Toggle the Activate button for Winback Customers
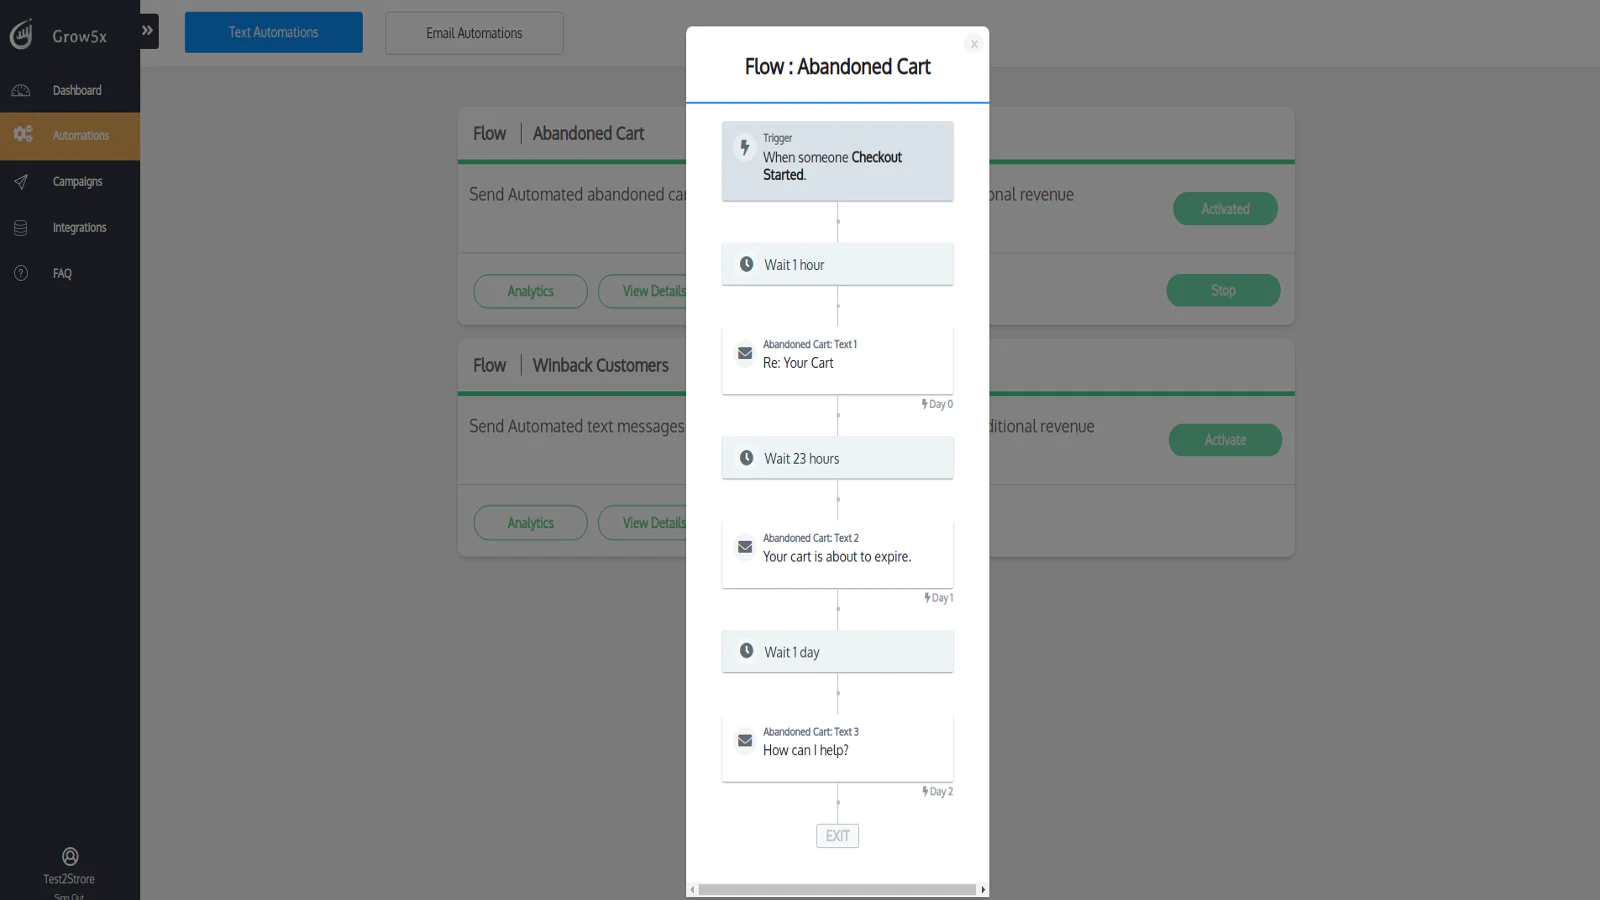The width and height of the screenshot is (1600, 900). coord(1225,440)
